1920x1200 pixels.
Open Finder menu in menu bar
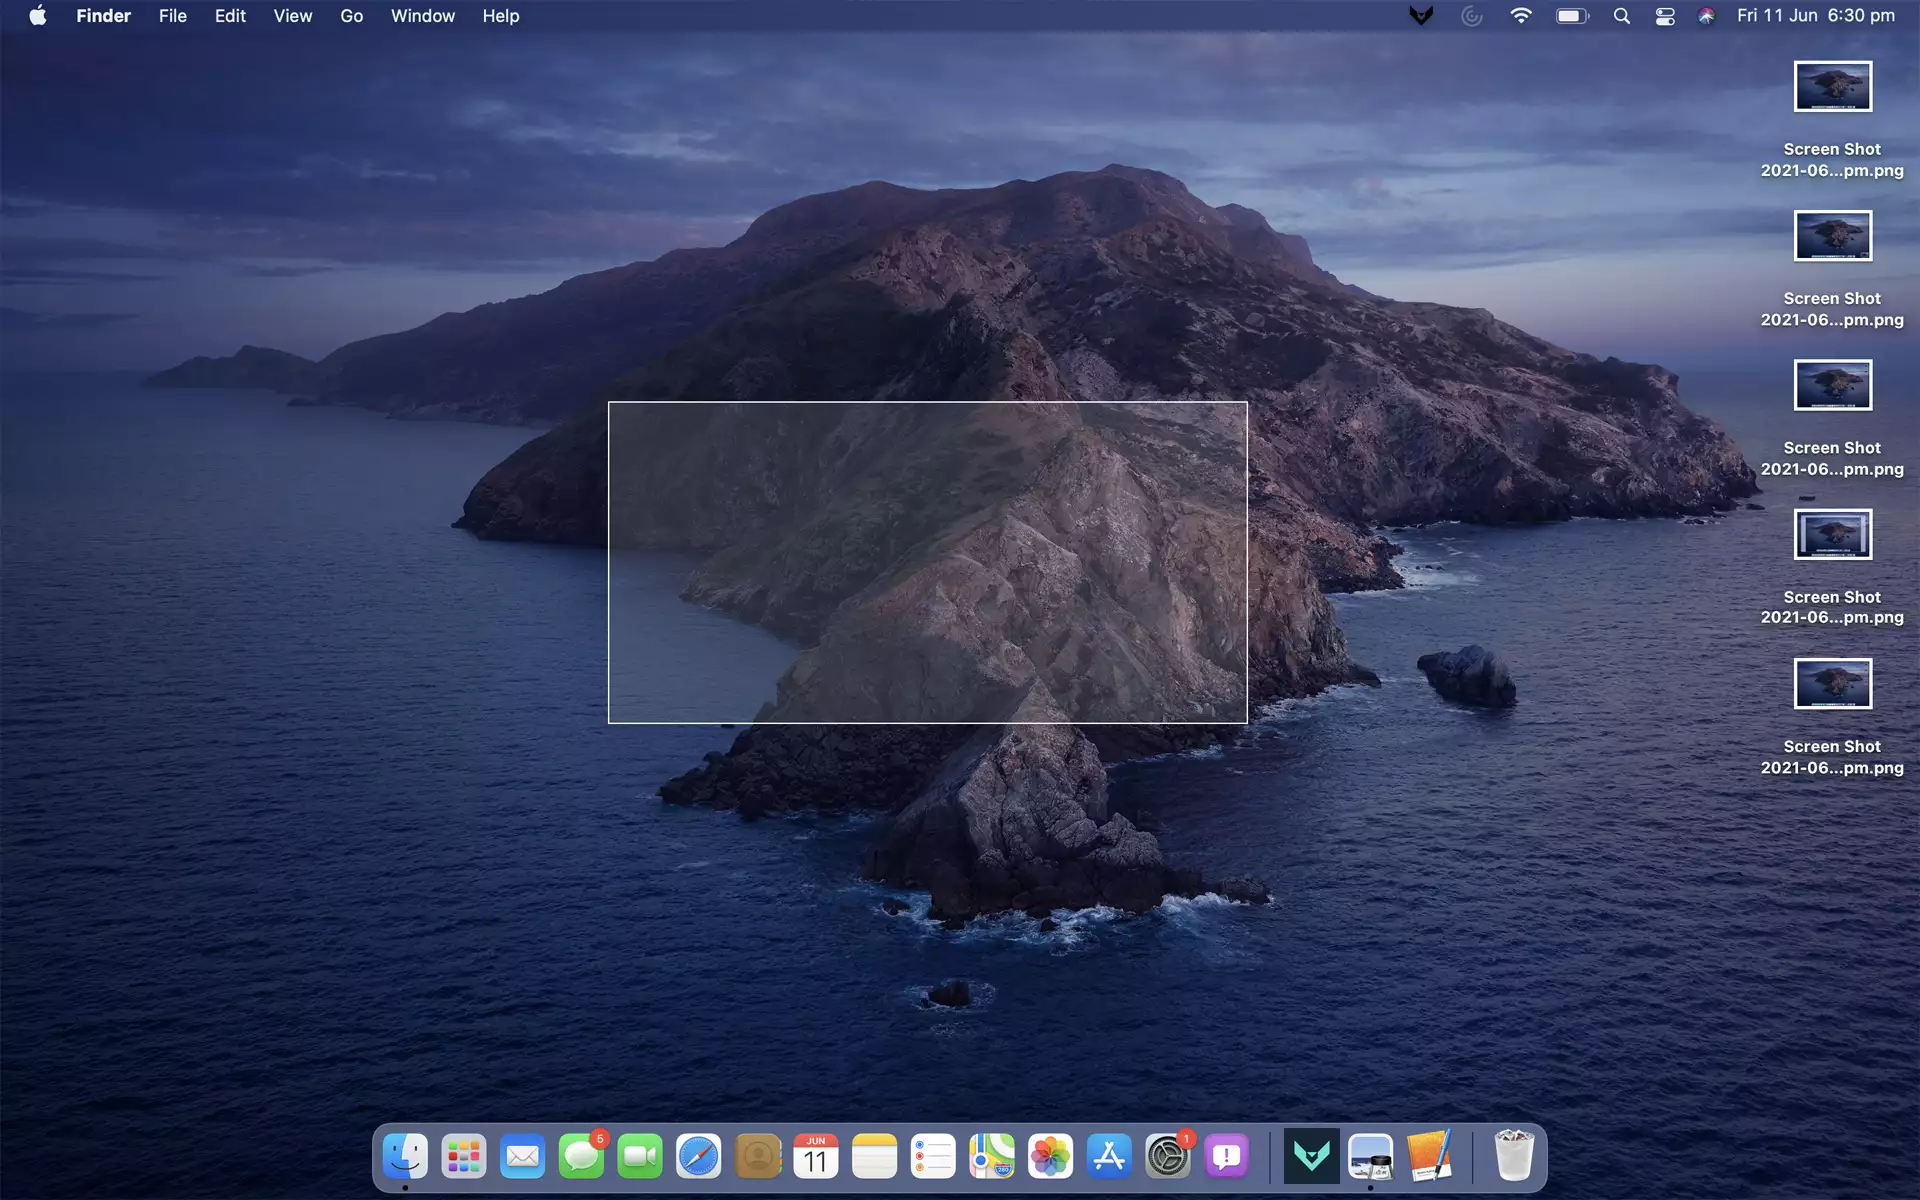click(105, 15)
